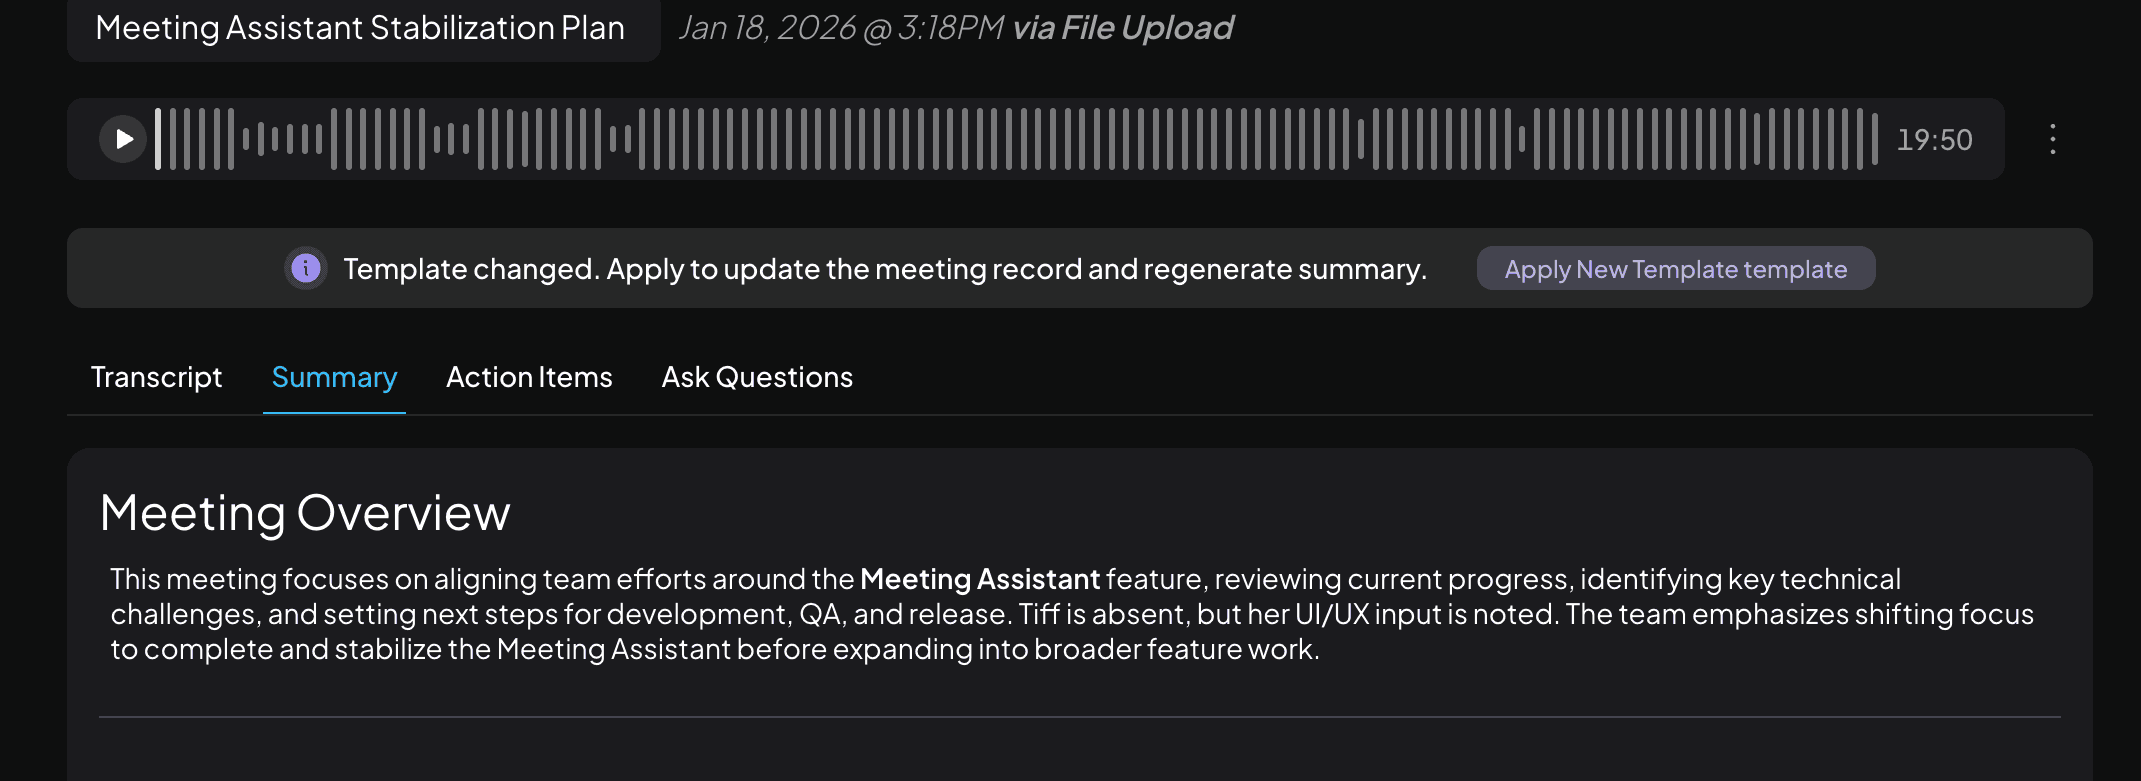
Task: Click the white playhead marker at waveform start
Action: click(x=158, y=139)
